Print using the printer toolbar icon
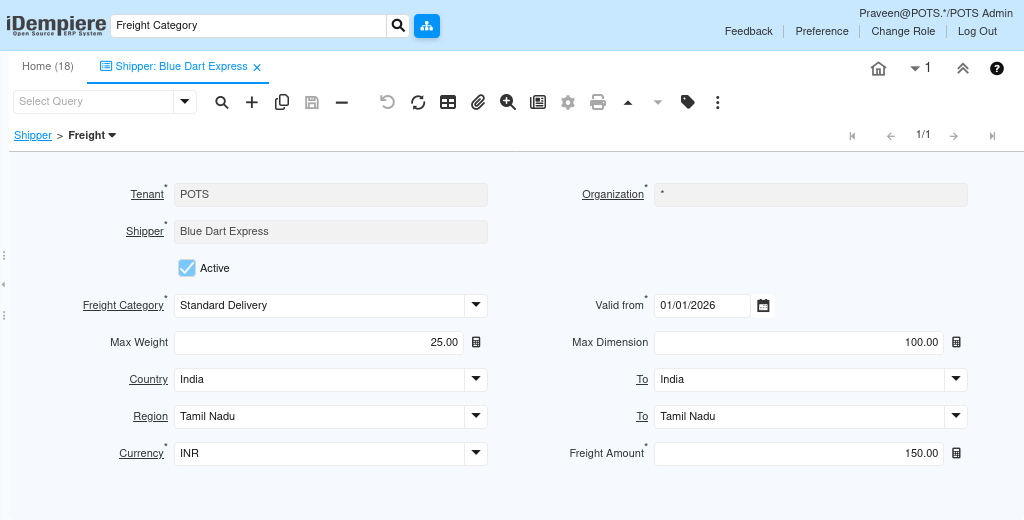 (598, 103)
